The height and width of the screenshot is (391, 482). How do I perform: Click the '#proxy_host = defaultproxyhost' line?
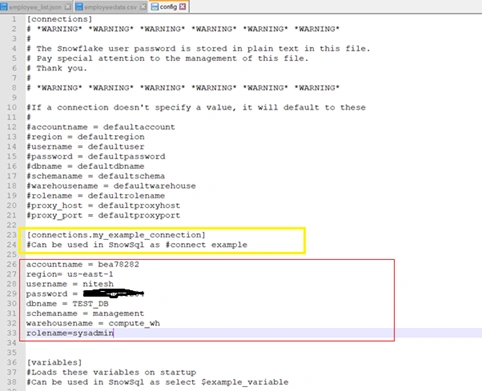coord(103,206)
